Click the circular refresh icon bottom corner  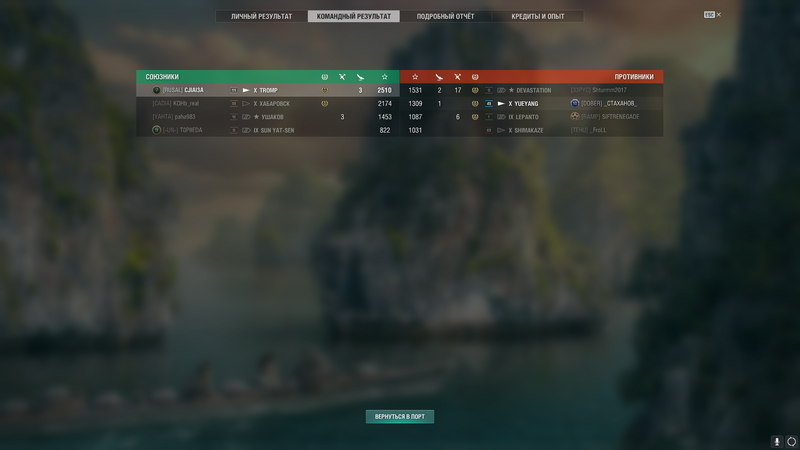point(791,441)
